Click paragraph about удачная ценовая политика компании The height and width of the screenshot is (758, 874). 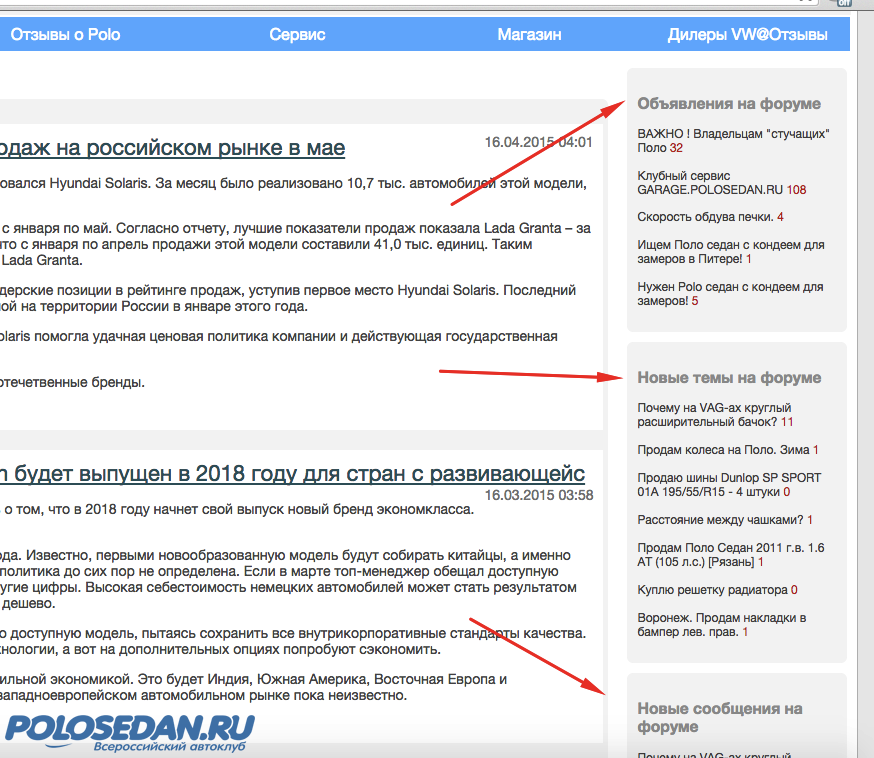click(x=279, y=337)
